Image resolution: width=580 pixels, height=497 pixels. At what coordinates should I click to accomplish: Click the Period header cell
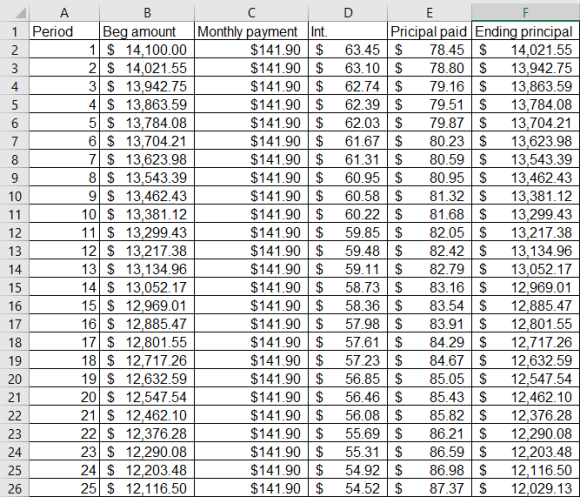click(x=64, y=31)
